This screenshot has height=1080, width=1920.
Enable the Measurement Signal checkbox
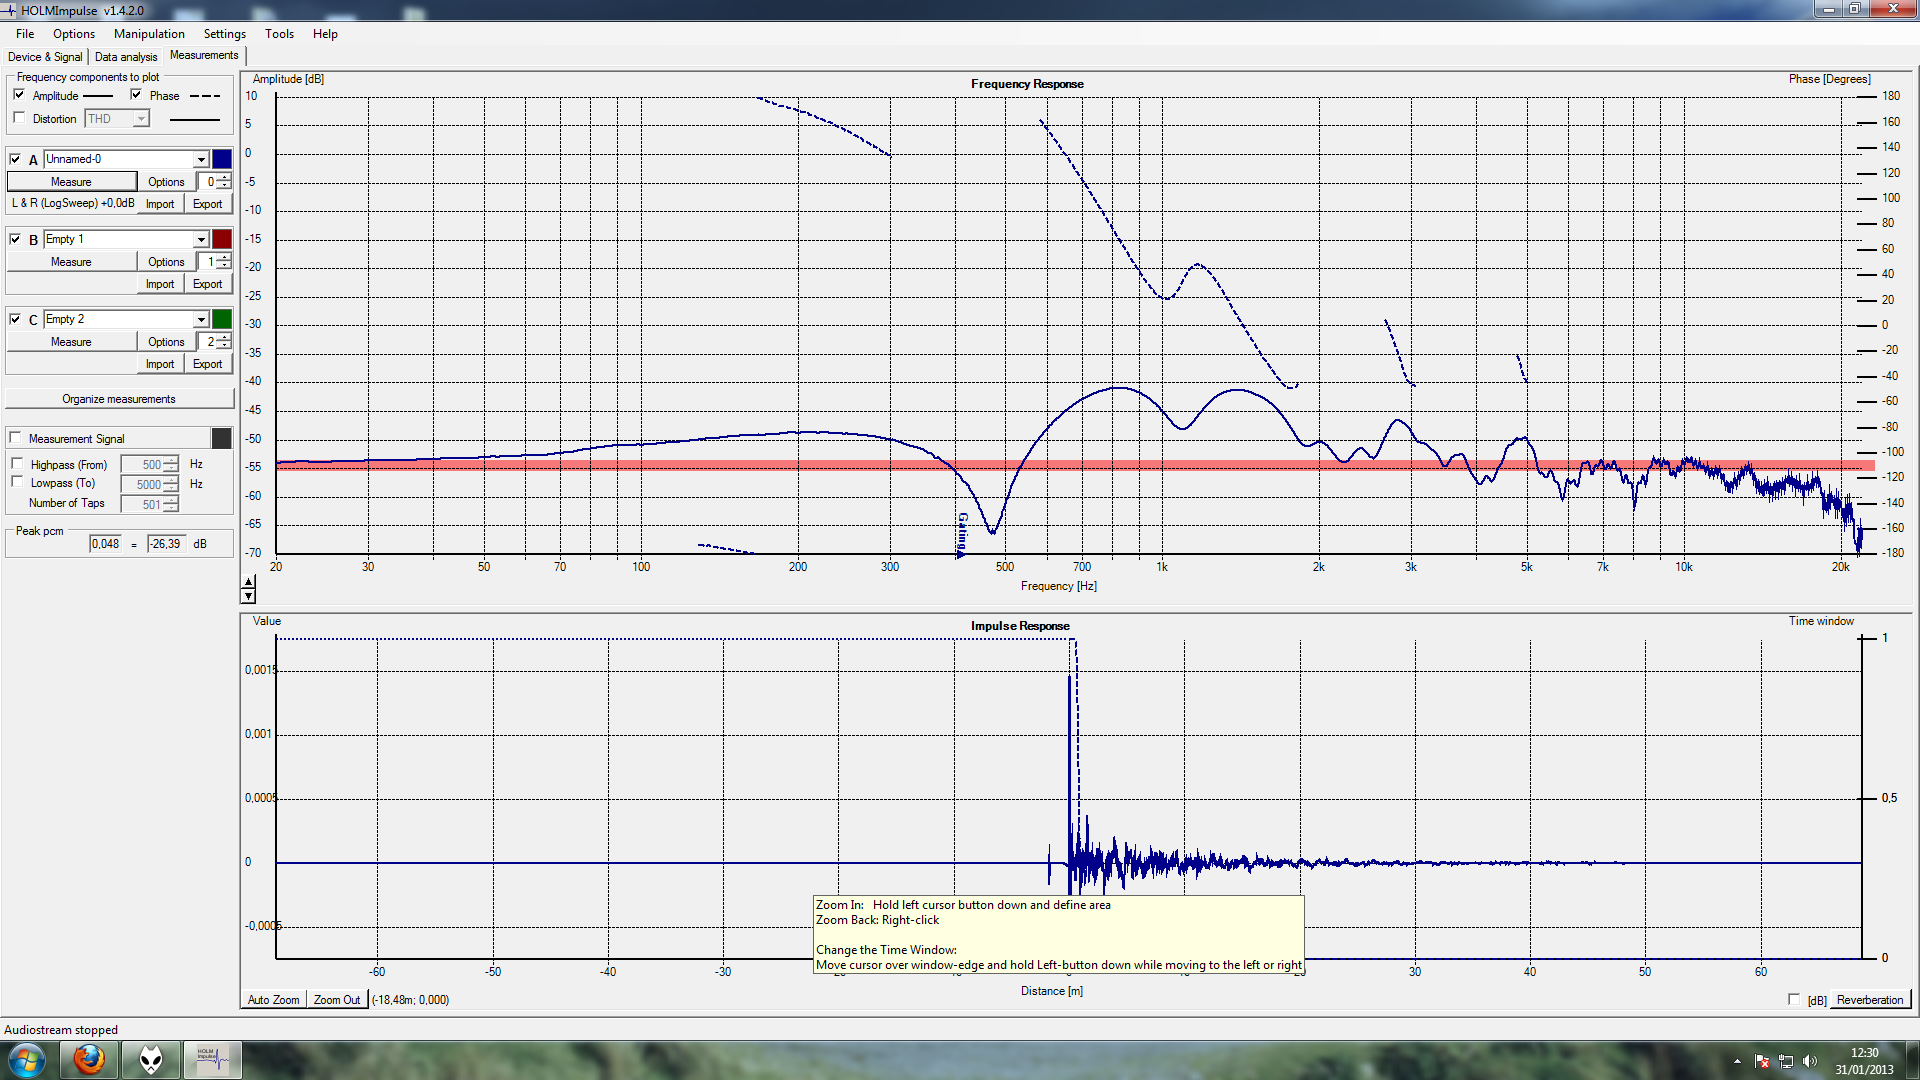tap(15, 438)
